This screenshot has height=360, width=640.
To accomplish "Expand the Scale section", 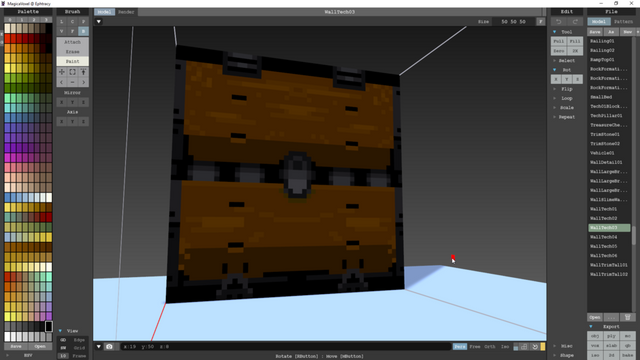I will (x=554, y=107).
